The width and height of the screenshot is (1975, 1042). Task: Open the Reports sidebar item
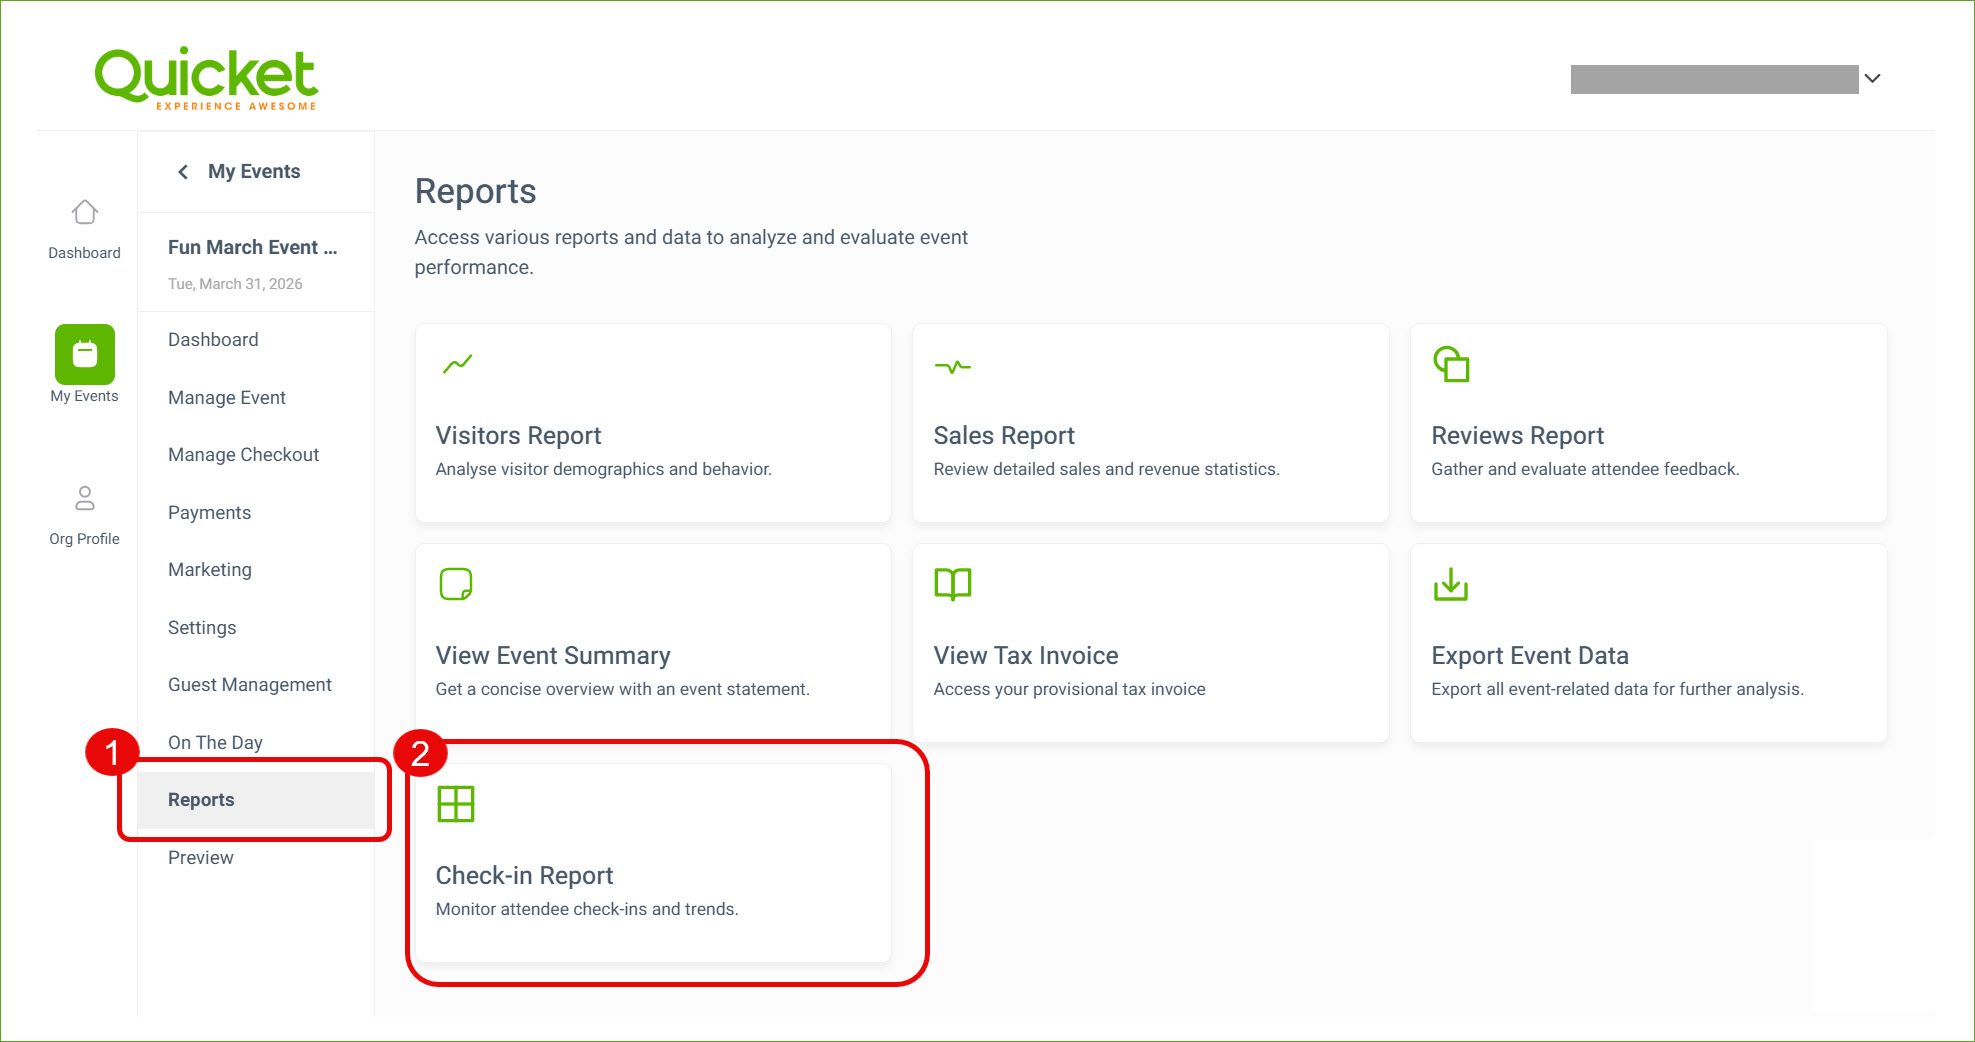click(201, 800)
